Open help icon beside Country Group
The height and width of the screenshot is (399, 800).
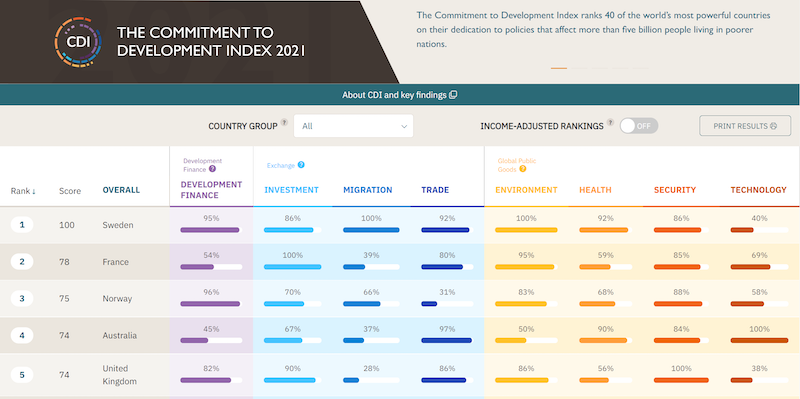pos(284,122)
